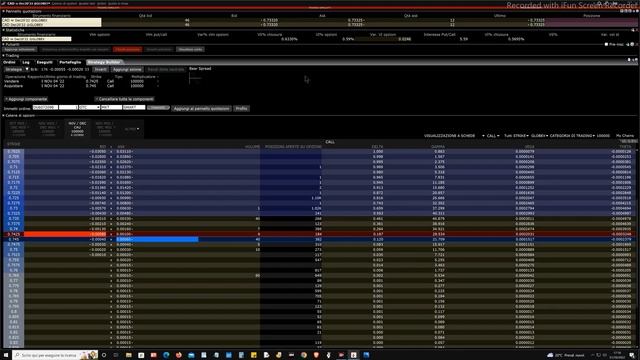Switch to the Log tab
This screenshot has width=640, height=360.
(26, 62)
